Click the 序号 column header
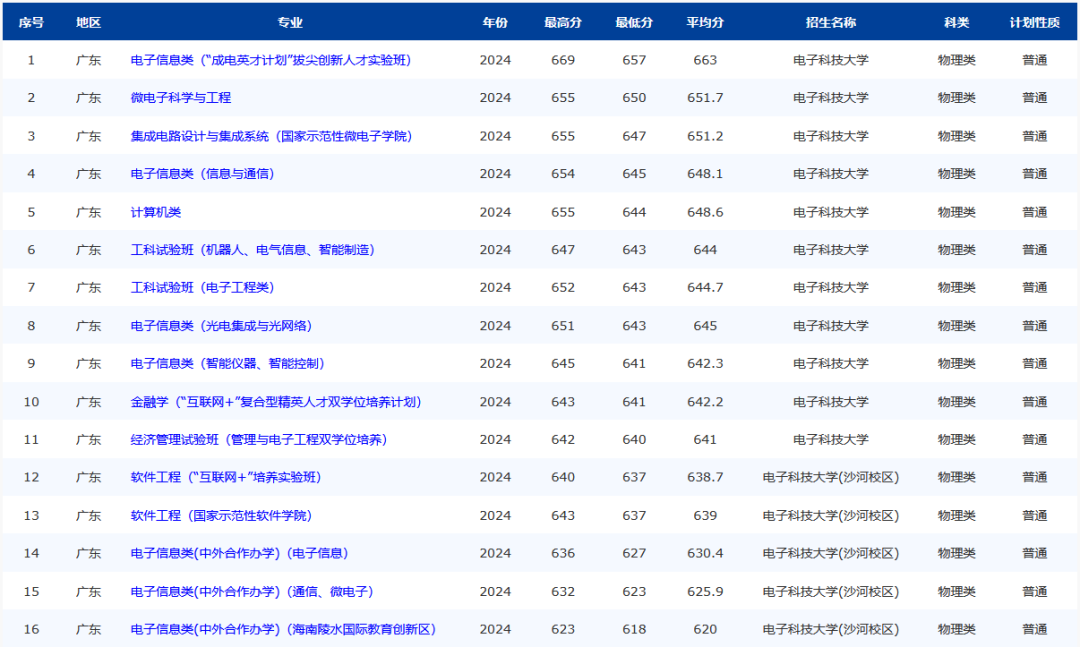Viewport: 1080px width, 647px height. click(31, 22)
